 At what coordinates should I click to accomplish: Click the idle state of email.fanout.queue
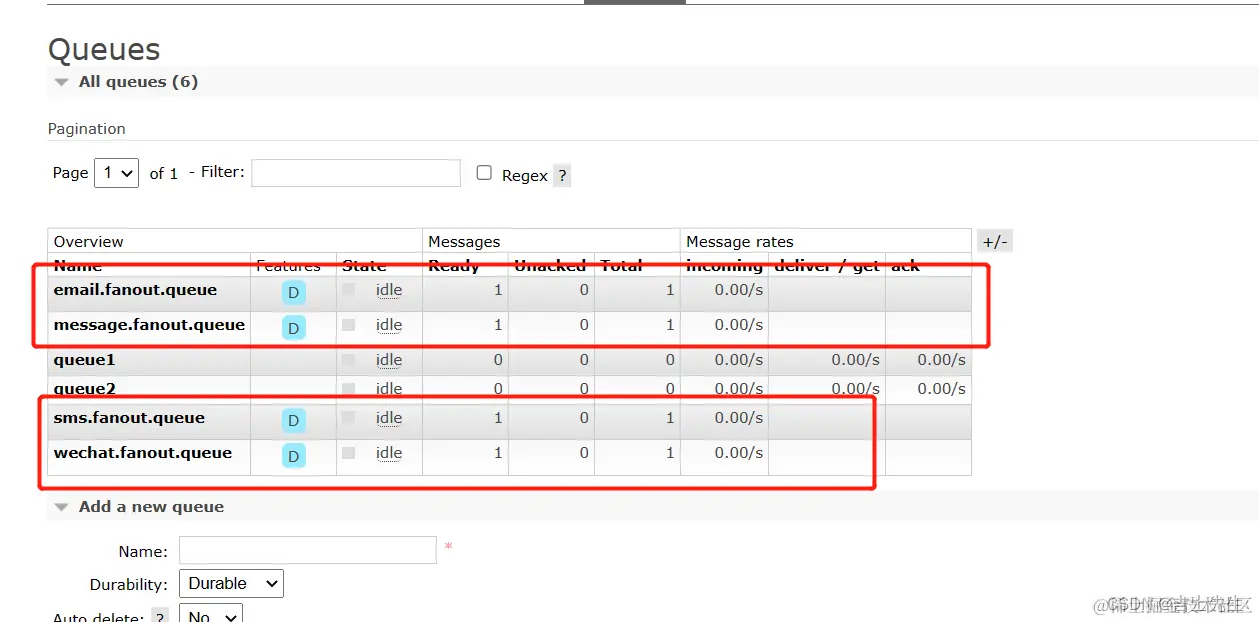point(389,290)
